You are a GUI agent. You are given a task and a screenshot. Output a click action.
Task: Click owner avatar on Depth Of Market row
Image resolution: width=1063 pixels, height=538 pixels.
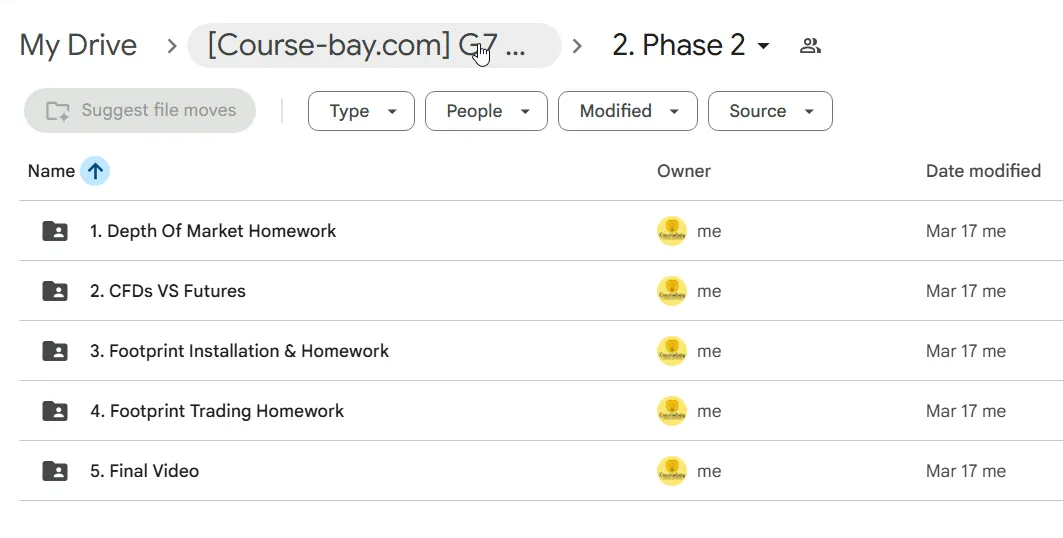pyautogui.click(x=672, y=231)
